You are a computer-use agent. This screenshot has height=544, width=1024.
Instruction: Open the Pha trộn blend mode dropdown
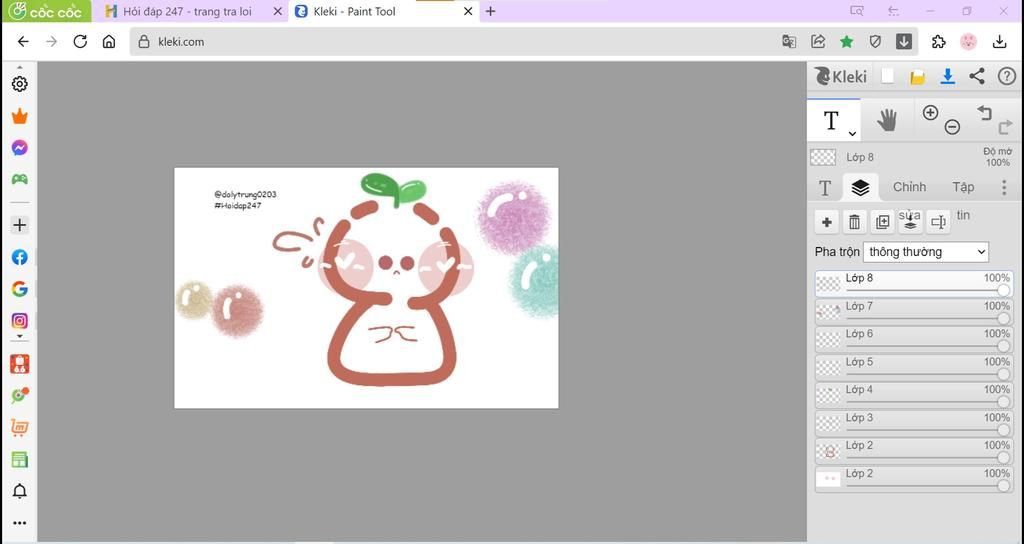925,251
